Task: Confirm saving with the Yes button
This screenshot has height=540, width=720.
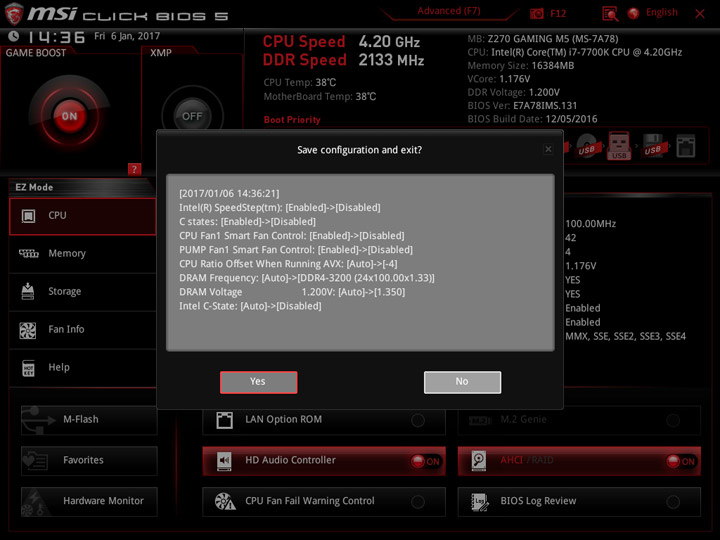Action: point(259,382)
